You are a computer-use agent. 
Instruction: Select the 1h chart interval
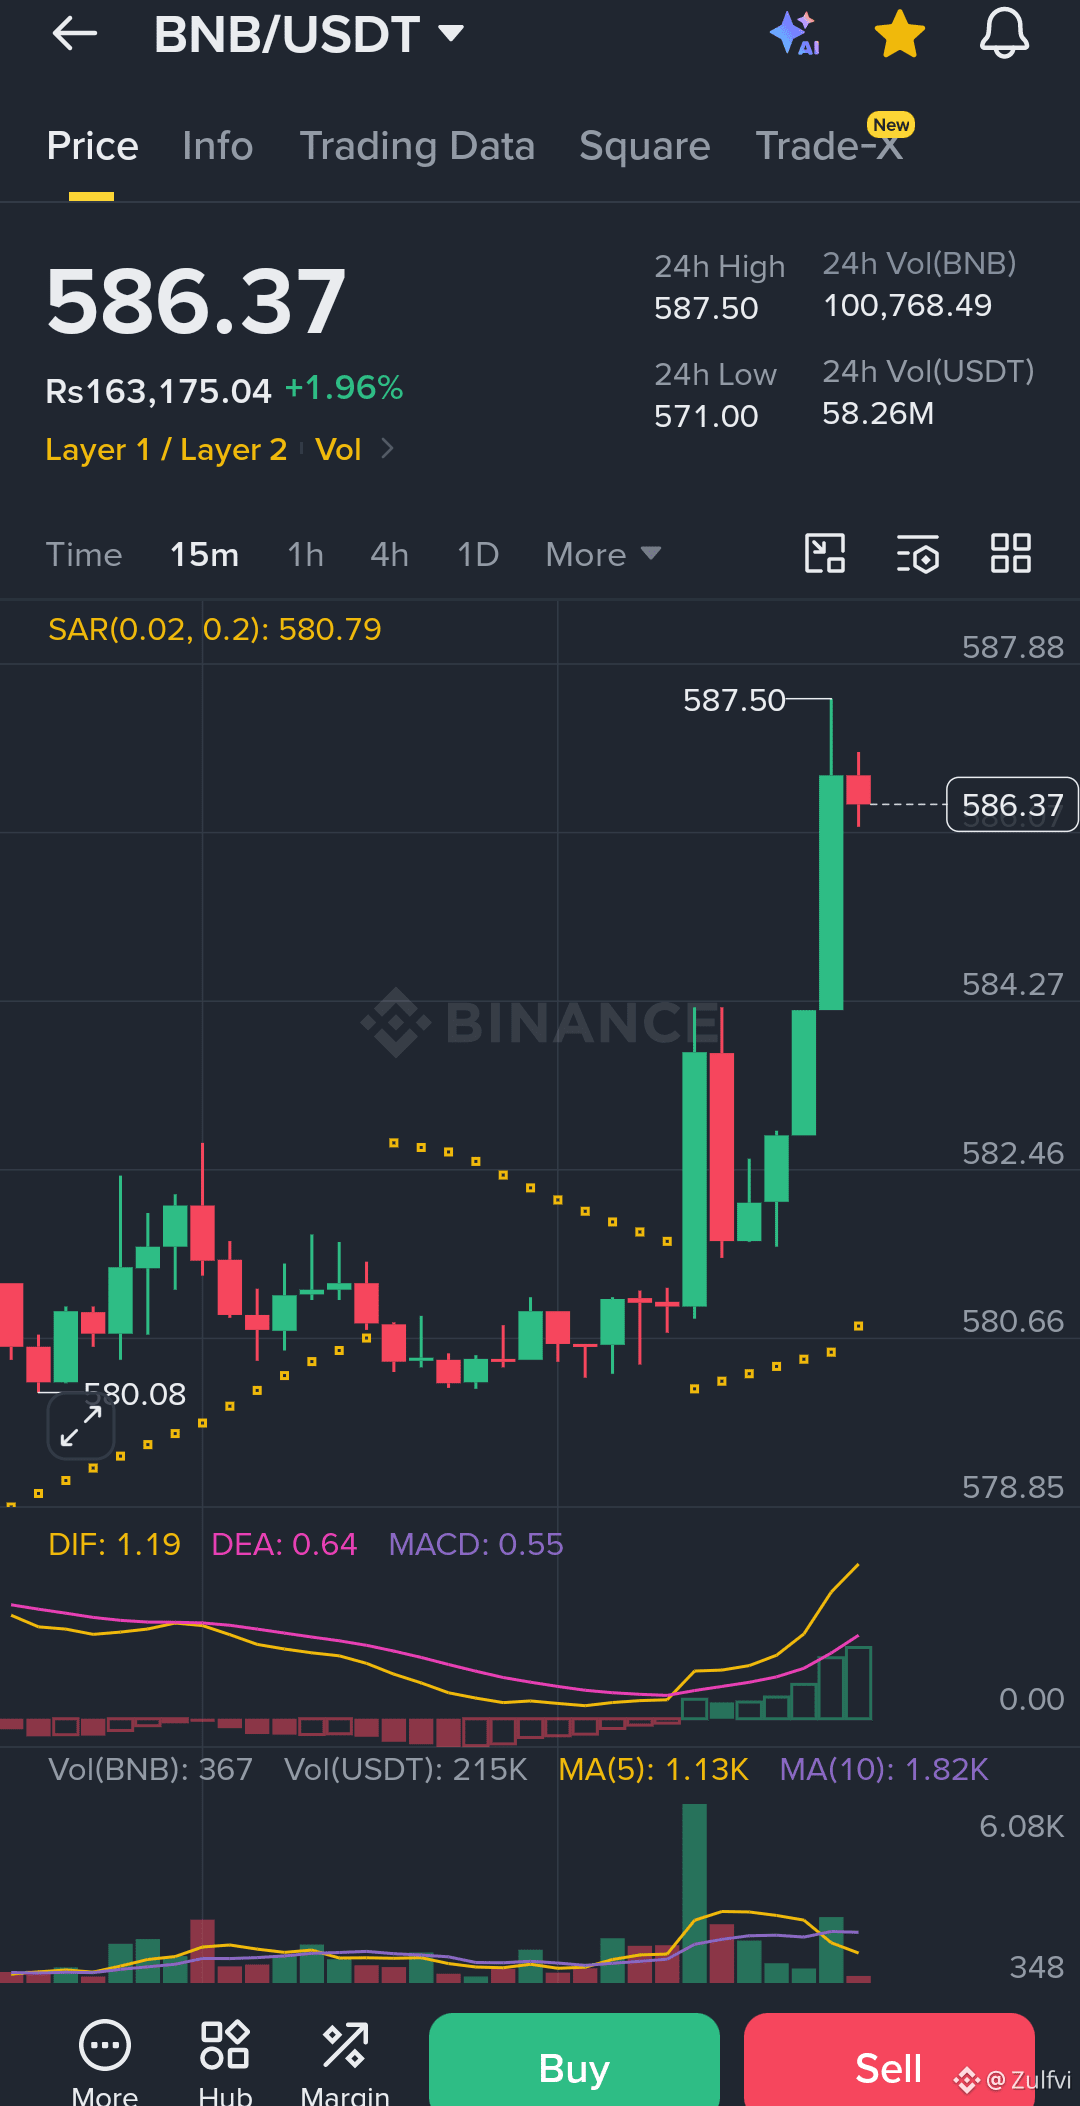coord(306,554)
